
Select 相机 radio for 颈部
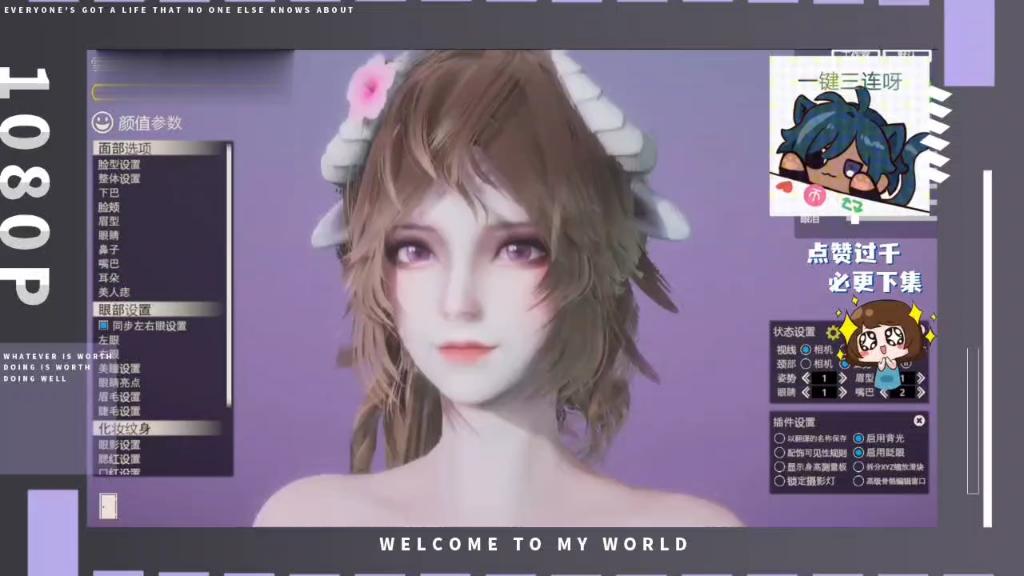pos(806,364)
